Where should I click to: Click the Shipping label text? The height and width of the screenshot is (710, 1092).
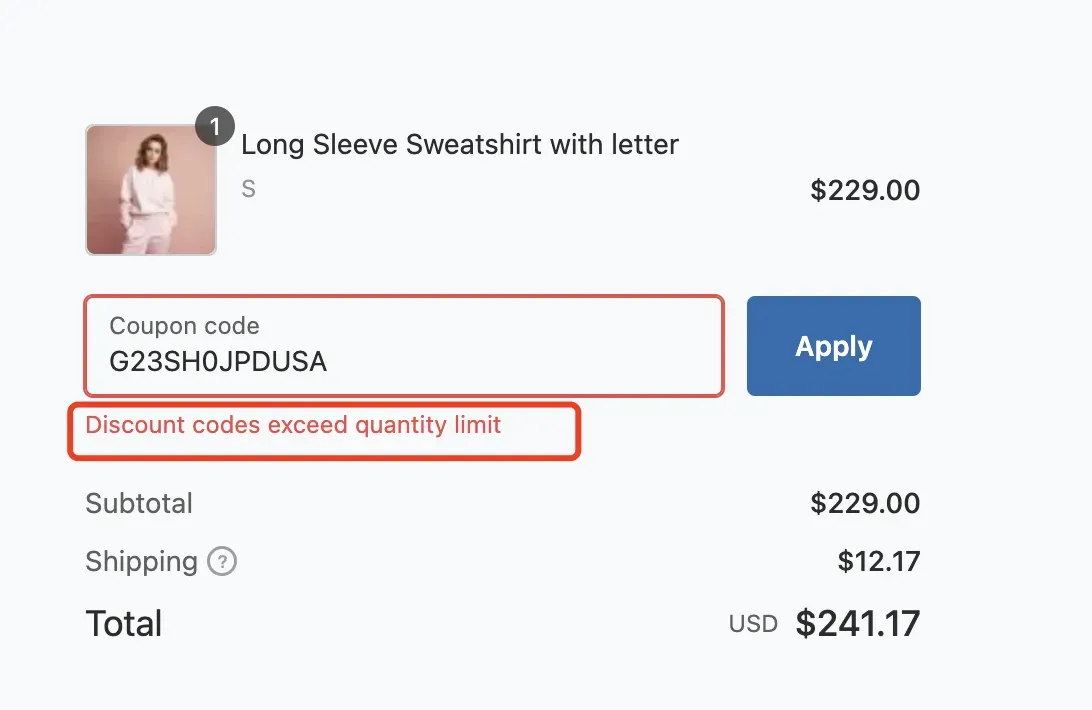point(141,562)
